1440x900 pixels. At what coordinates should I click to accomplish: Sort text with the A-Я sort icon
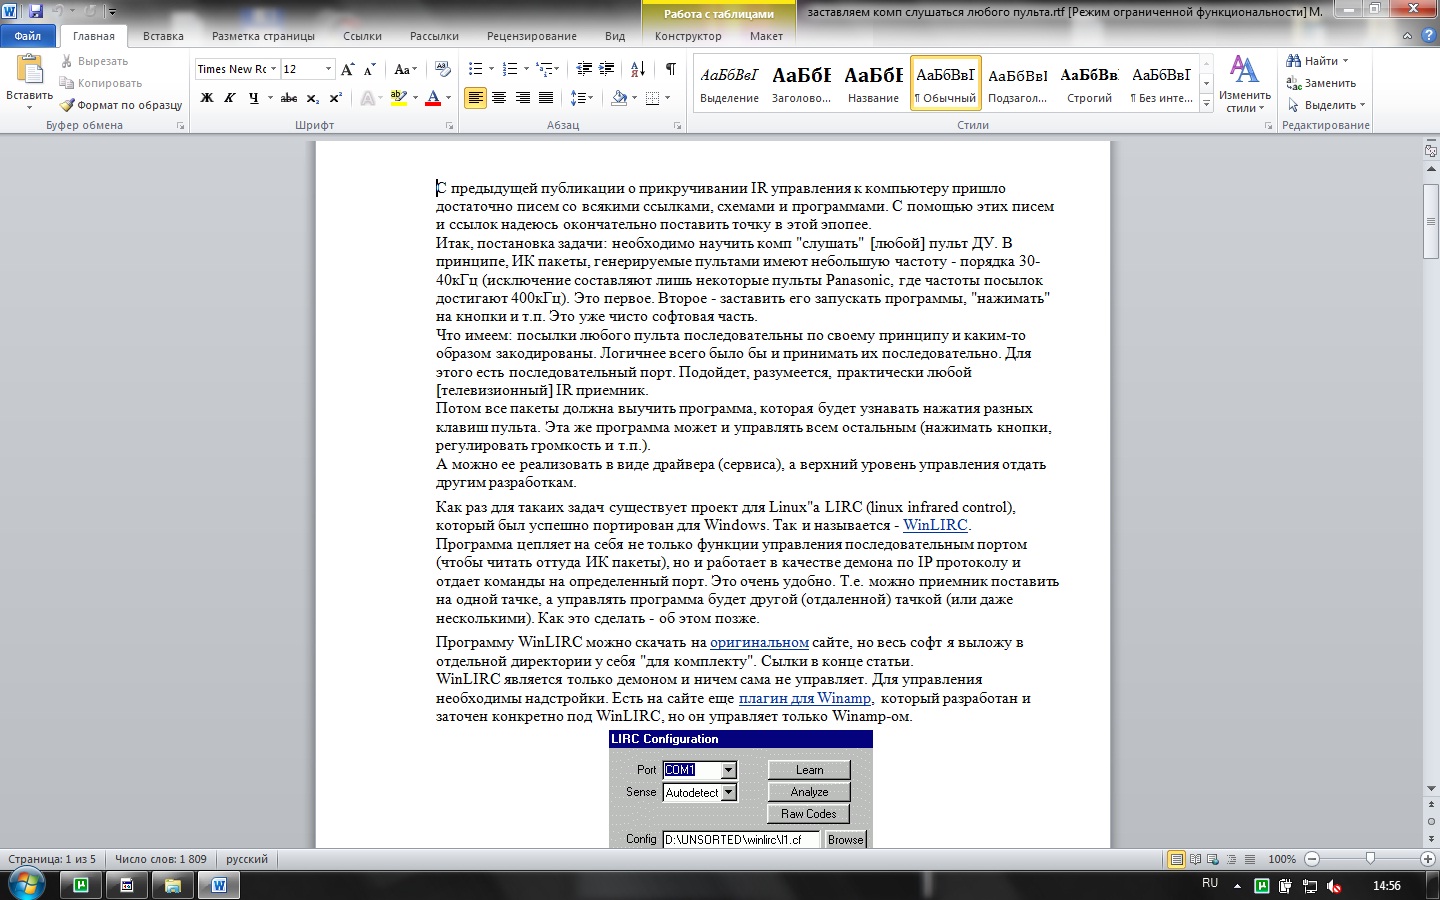click(638, 69)
